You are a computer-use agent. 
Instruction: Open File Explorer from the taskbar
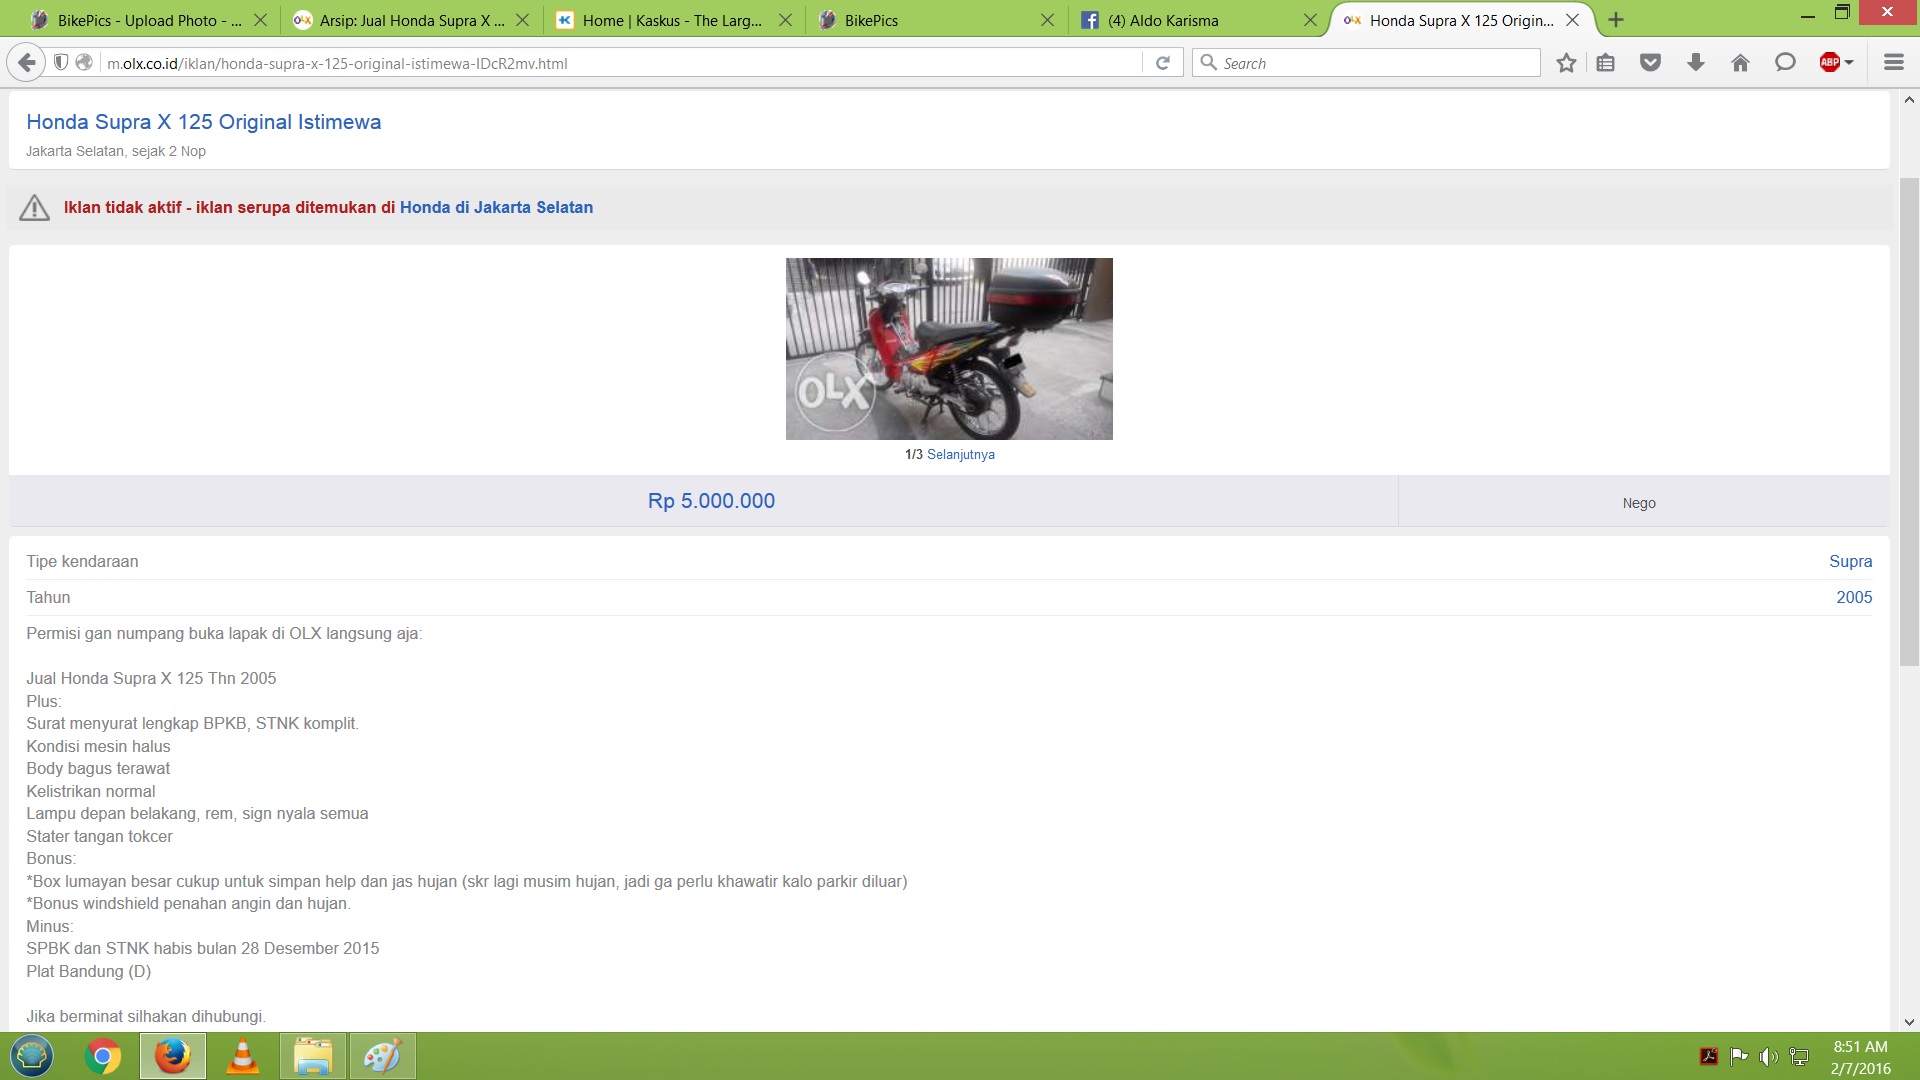[x=312, y=1056]
